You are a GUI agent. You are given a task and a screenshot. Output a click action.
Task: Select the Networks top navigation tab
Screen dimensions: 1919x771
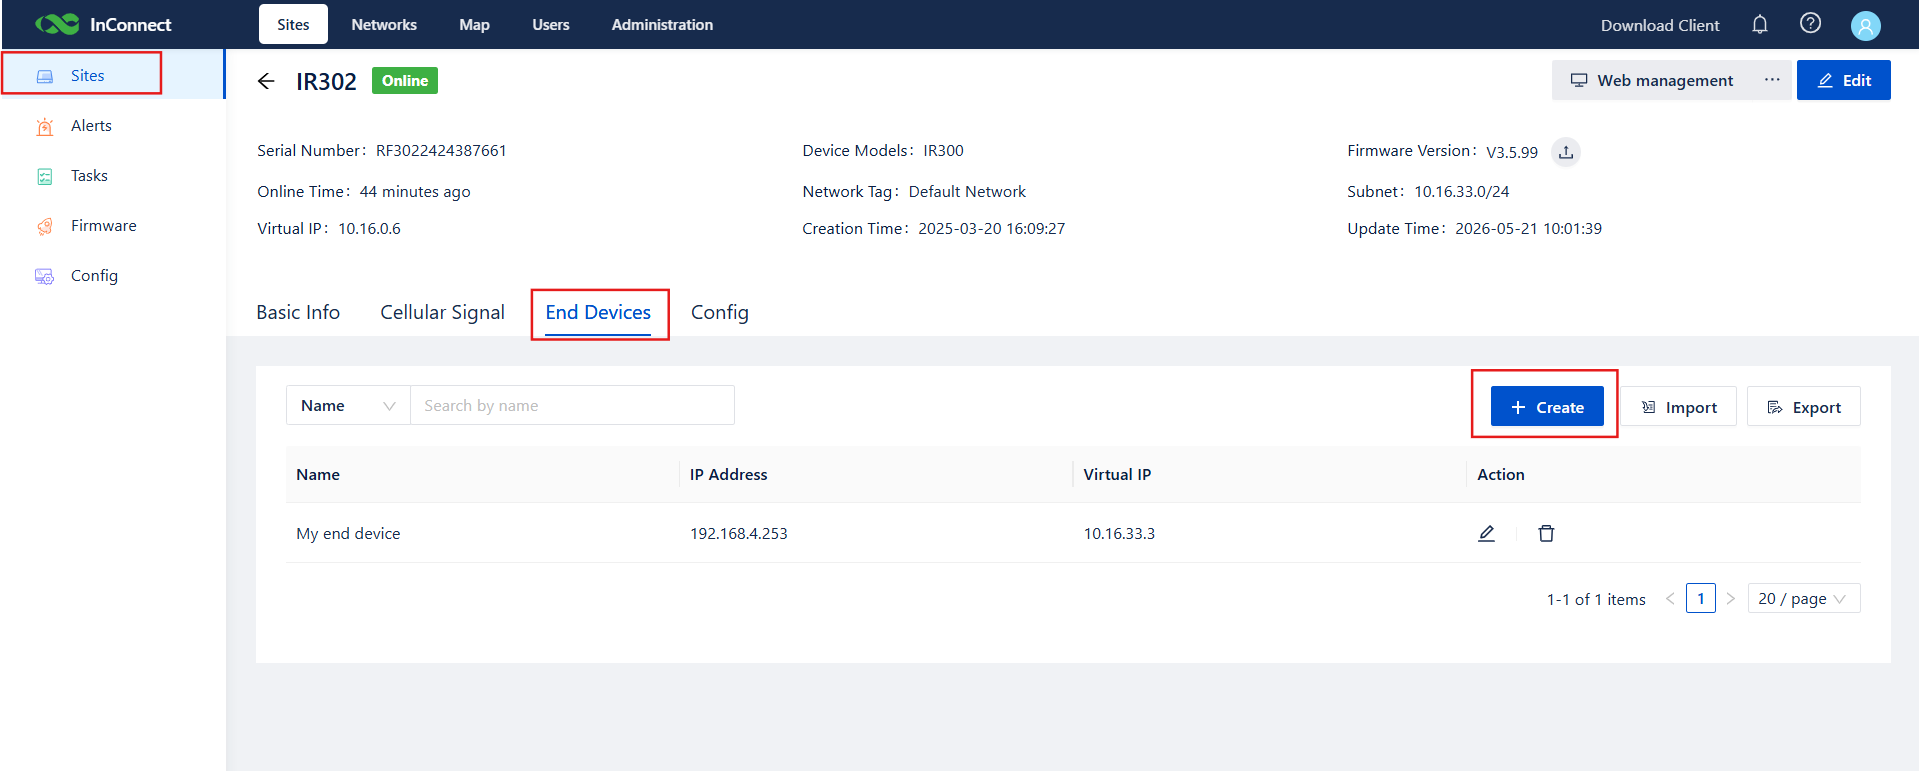point(384,24)
